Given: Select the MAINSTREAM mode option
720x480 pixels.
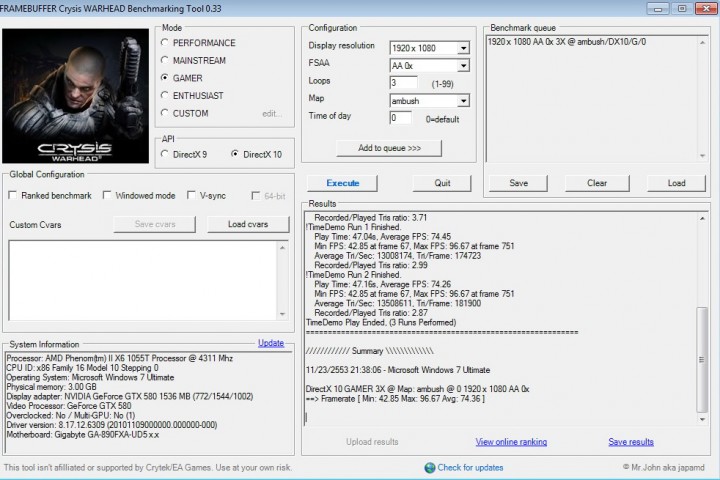Looking at the screenshot, I should click(165, 60).
